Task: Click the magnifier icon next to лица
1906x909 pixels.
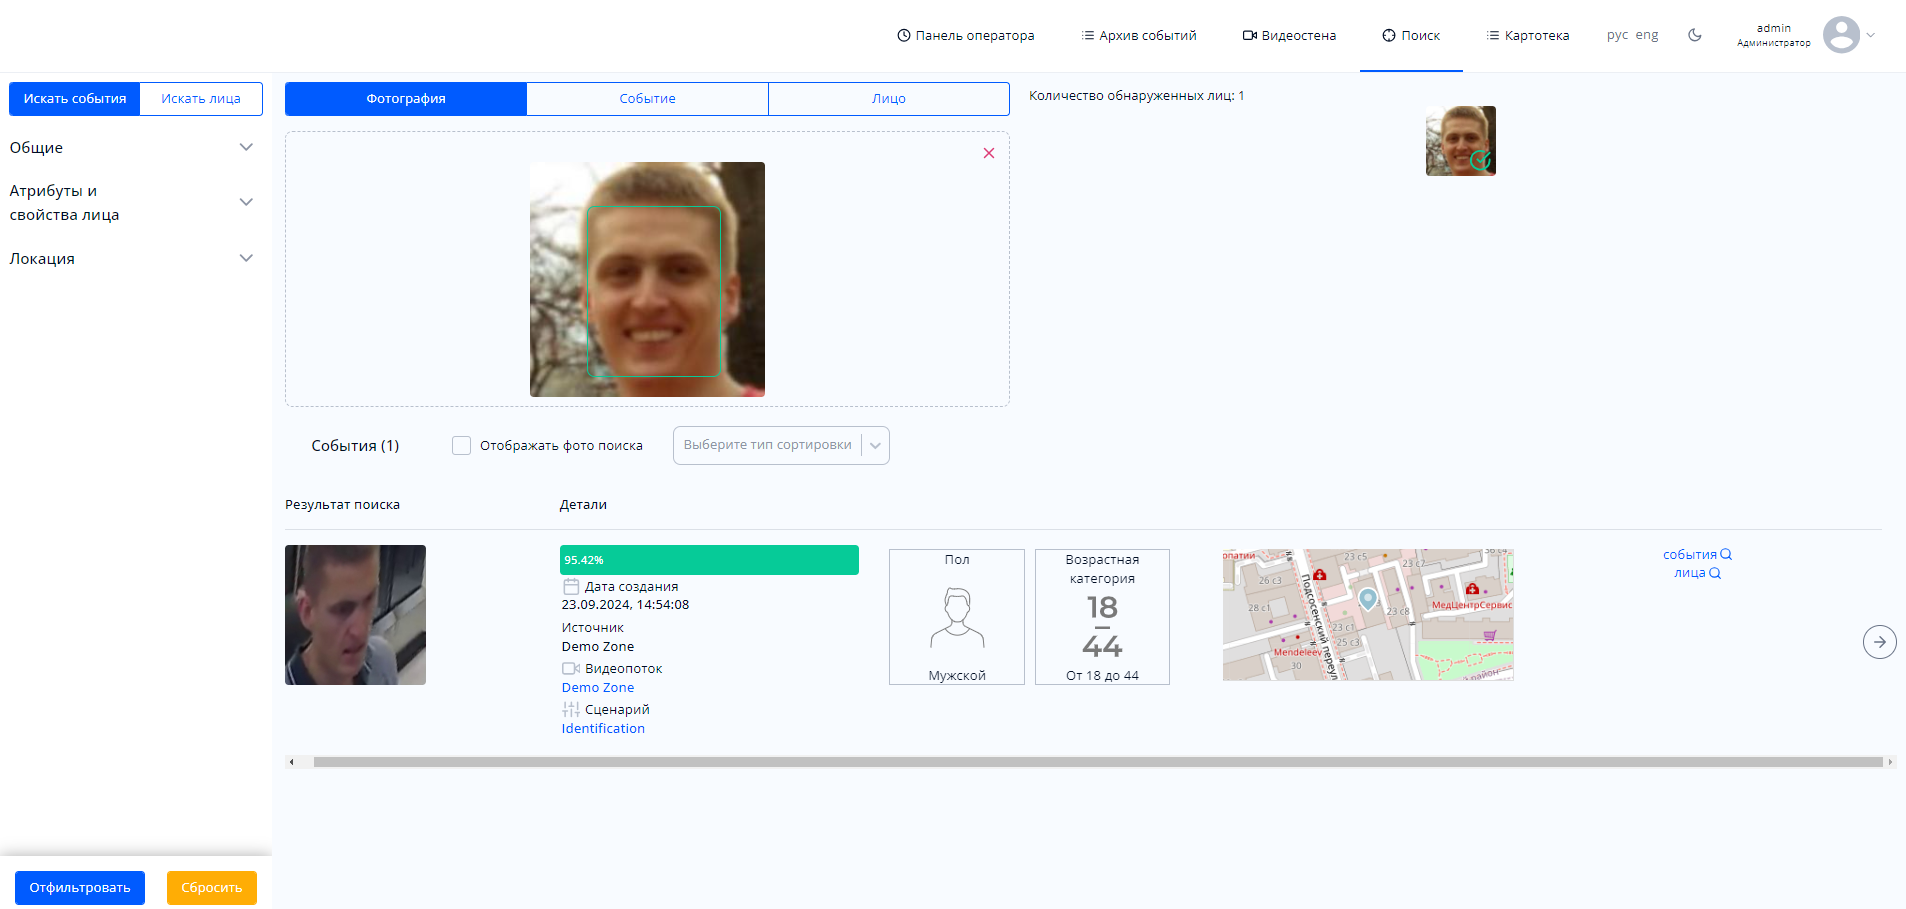Action: 1715,573
